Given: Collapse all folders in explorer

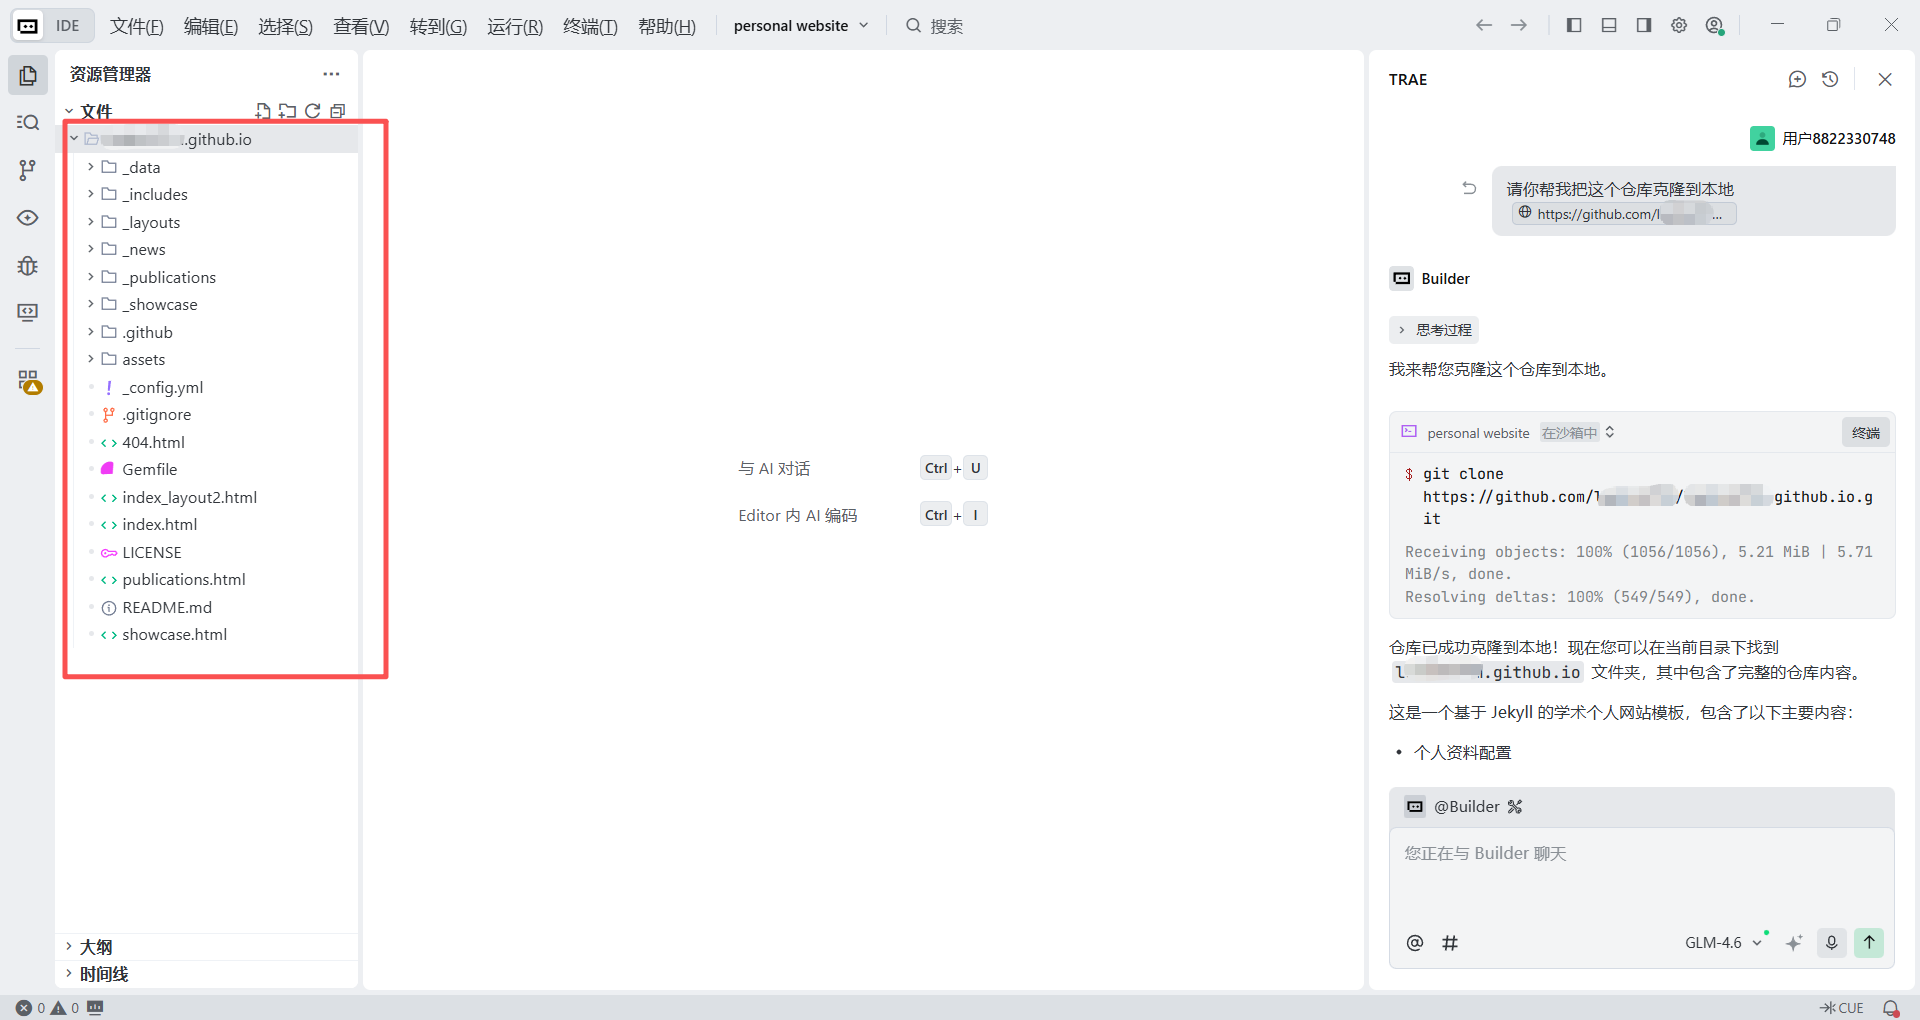Looking at the screenshot, I should tap(338, 111).
